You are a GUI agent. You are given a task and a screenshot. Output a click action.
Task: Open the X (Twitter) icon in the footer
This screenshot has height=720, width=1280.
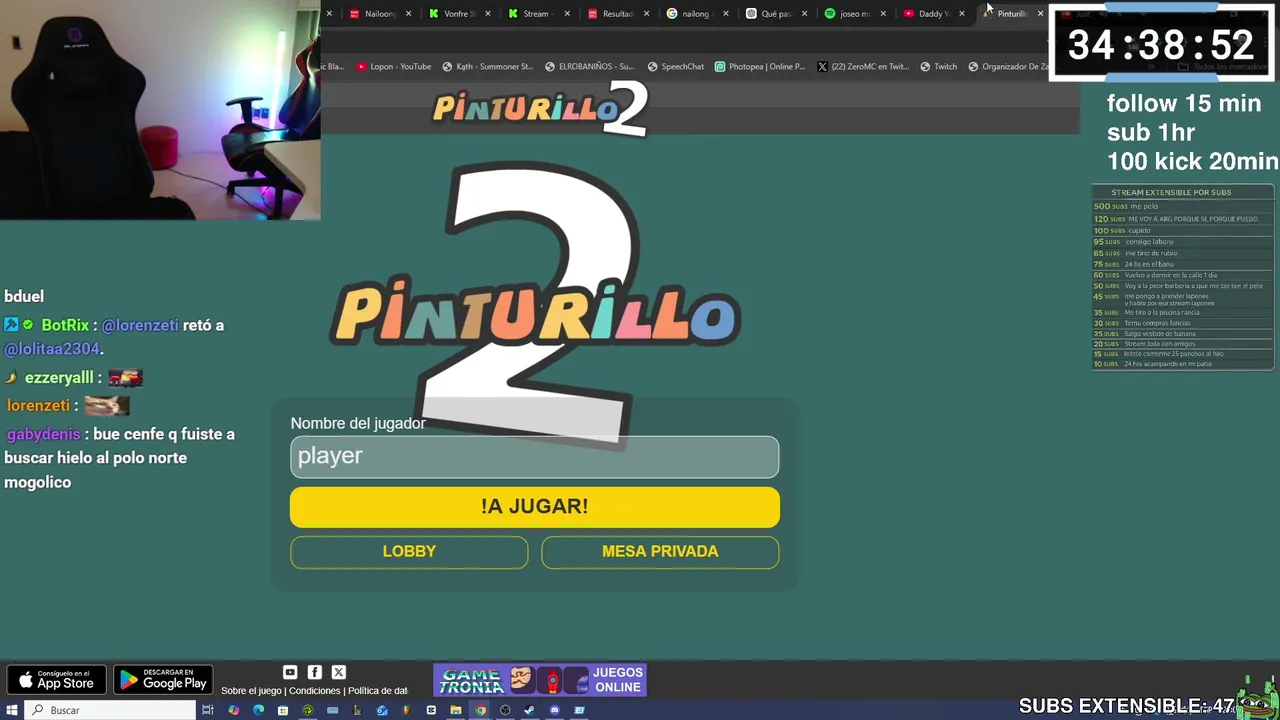(x=338, y=672)
